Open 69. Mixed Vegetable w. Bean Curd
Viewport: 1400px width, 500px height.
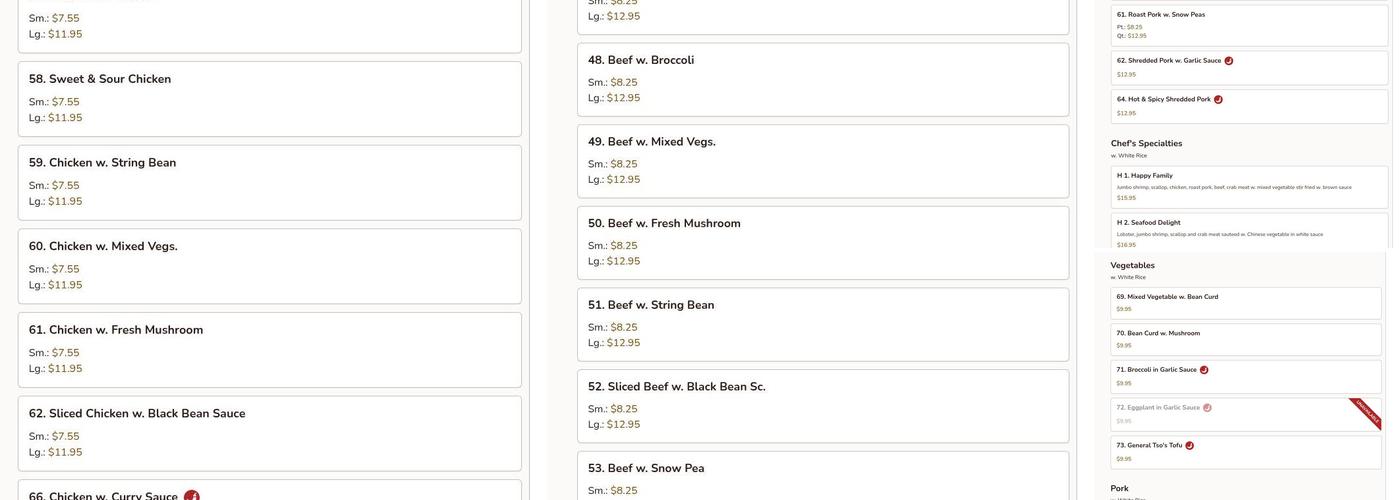tap(1245, 303)
